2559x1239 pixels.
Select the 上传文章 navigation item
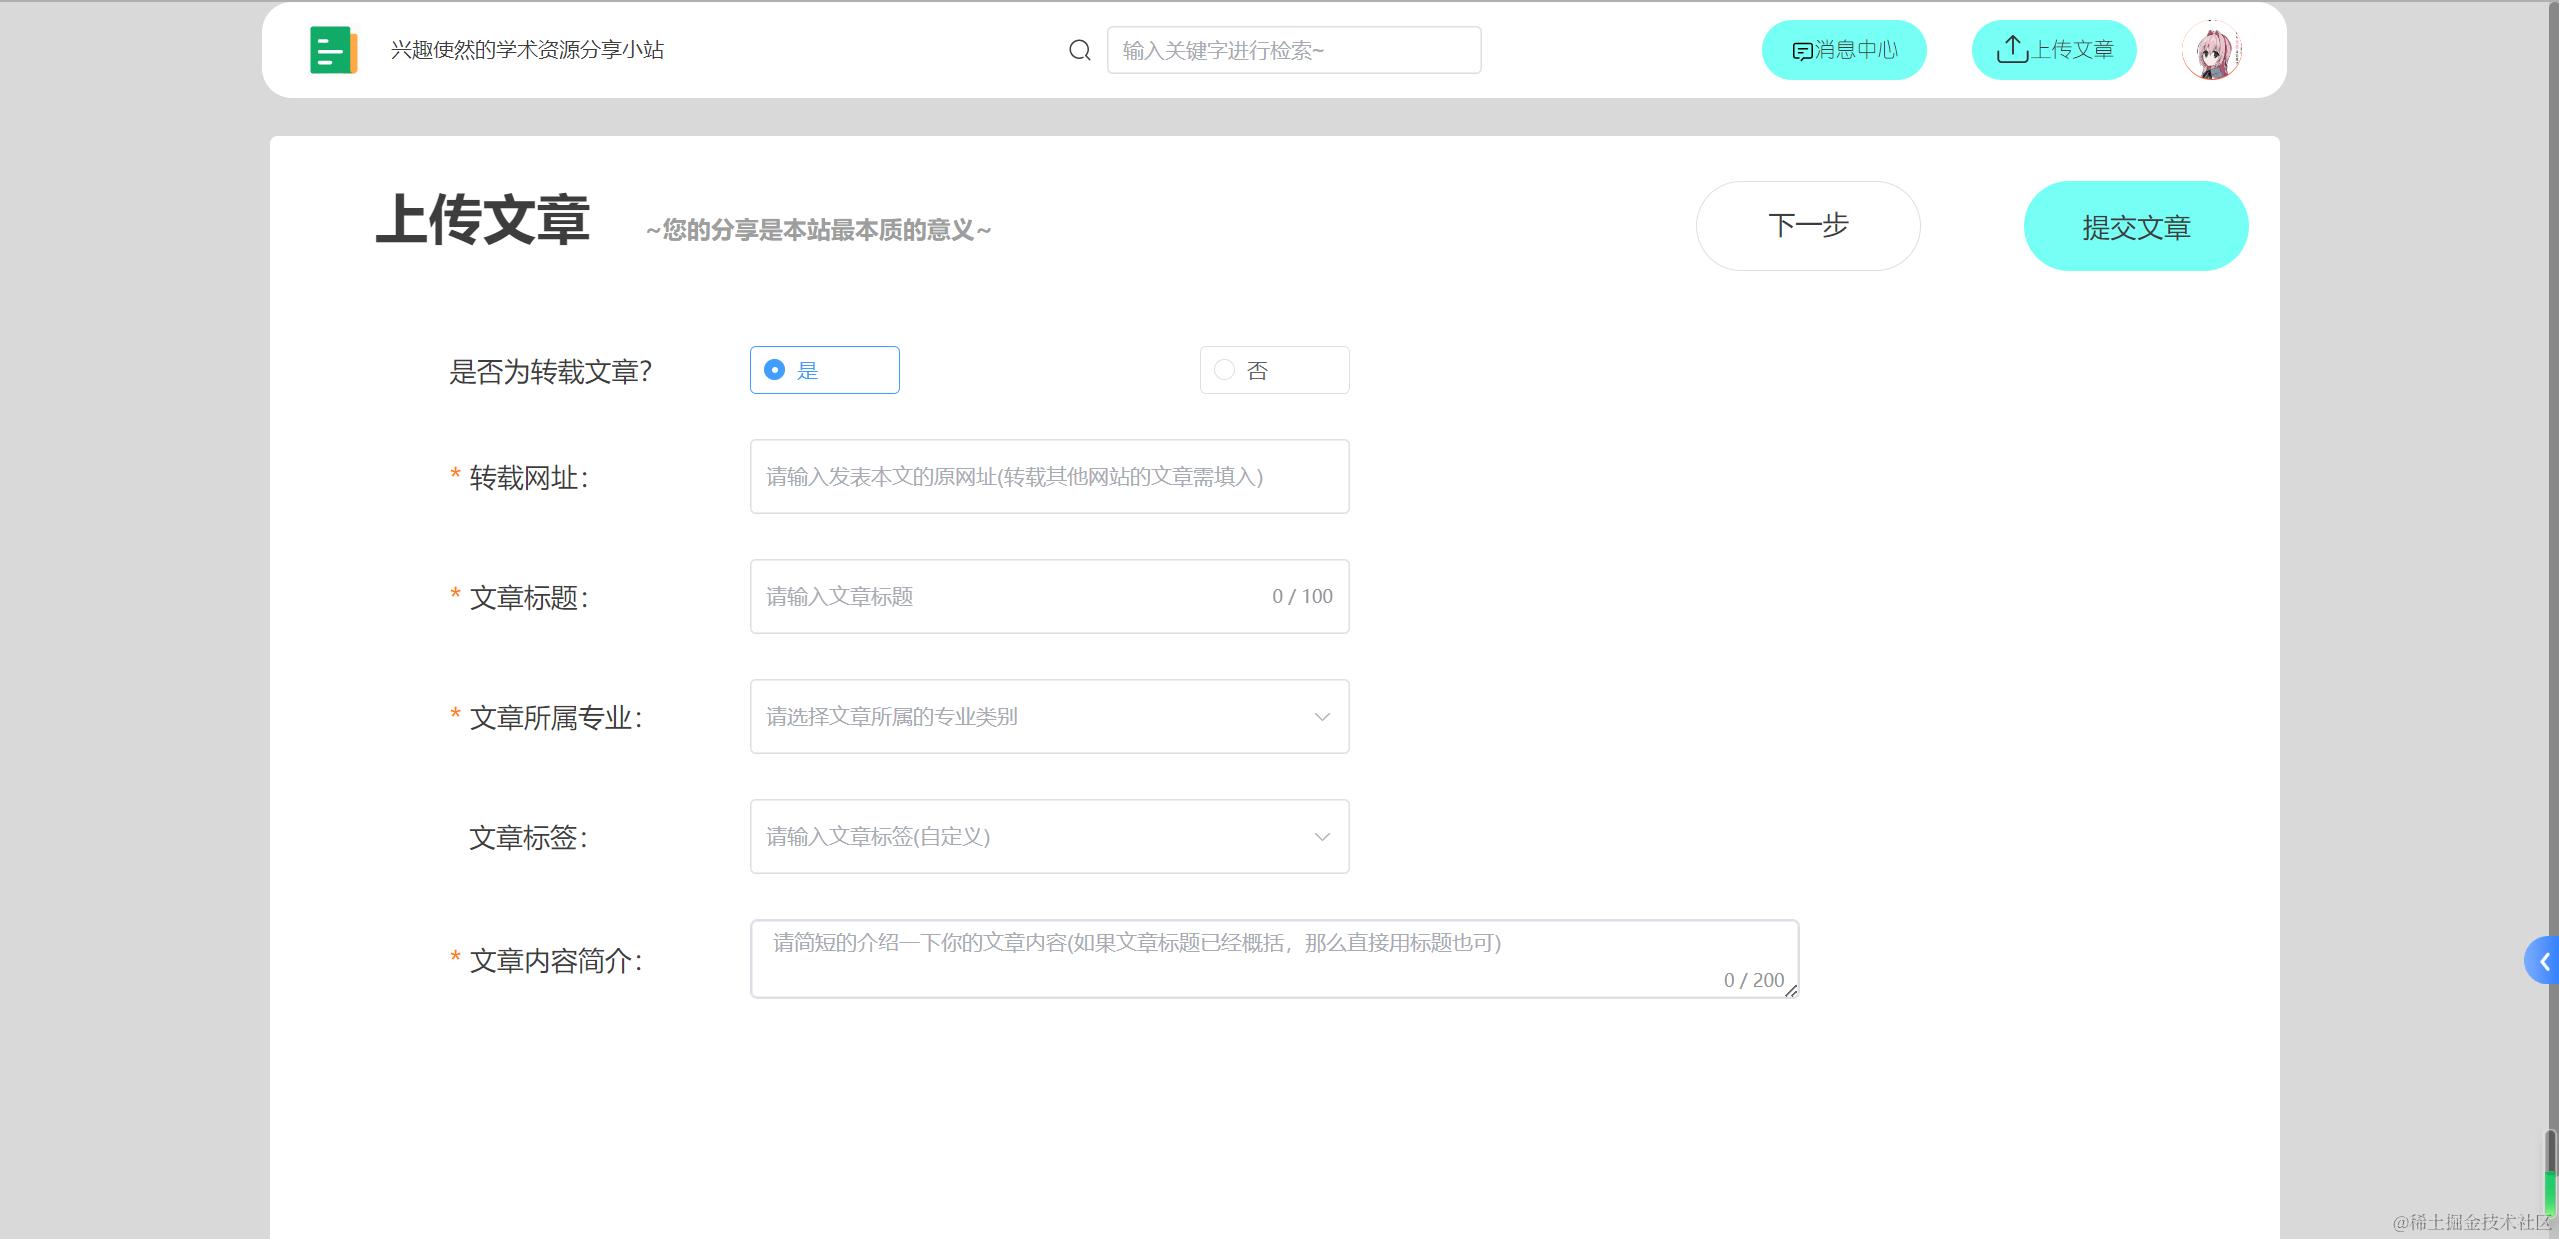(2053, 49)
